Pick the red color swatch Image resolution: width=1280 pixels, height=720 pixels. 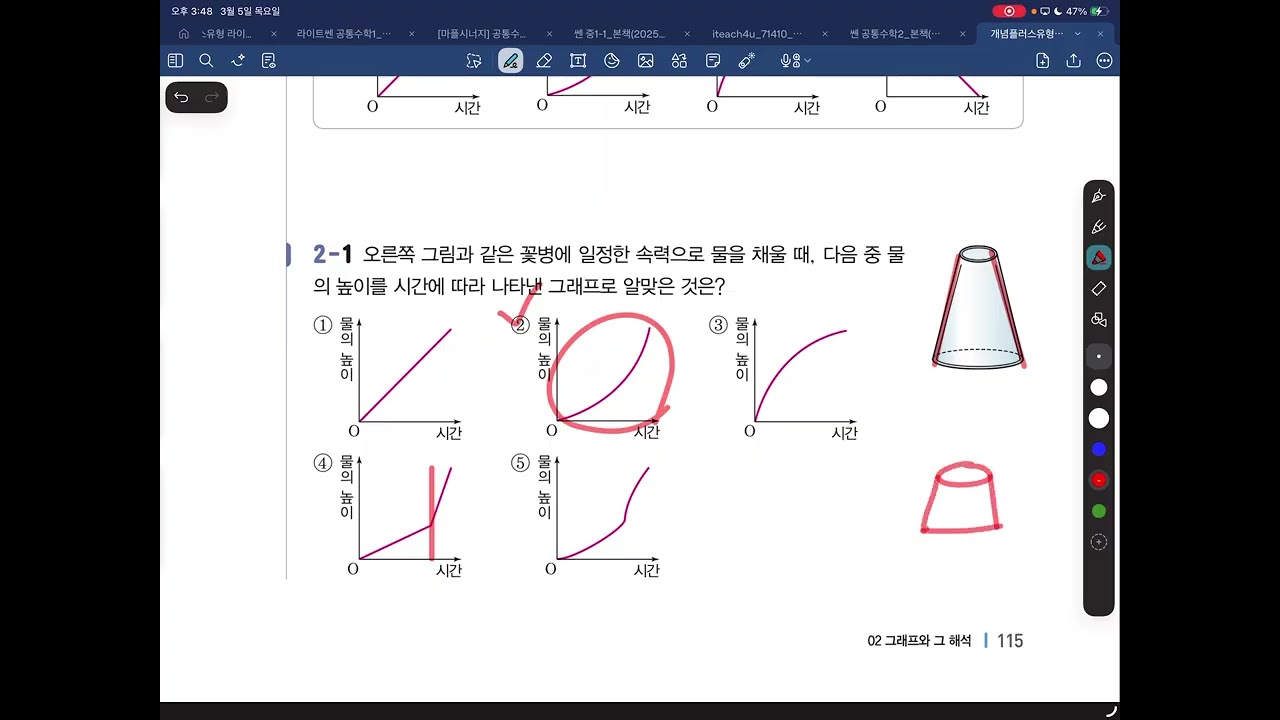1099,480
